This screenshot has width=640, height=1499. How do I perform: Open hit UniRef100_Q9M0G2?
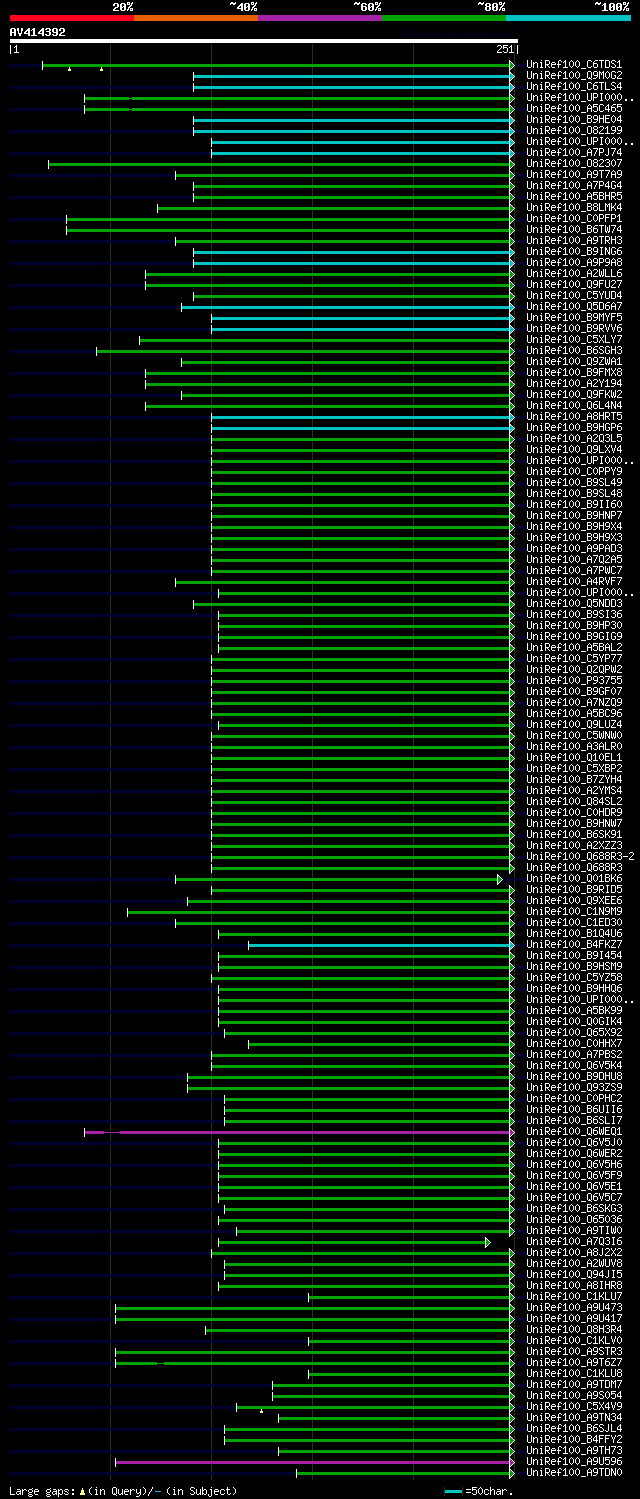point(574,76)
